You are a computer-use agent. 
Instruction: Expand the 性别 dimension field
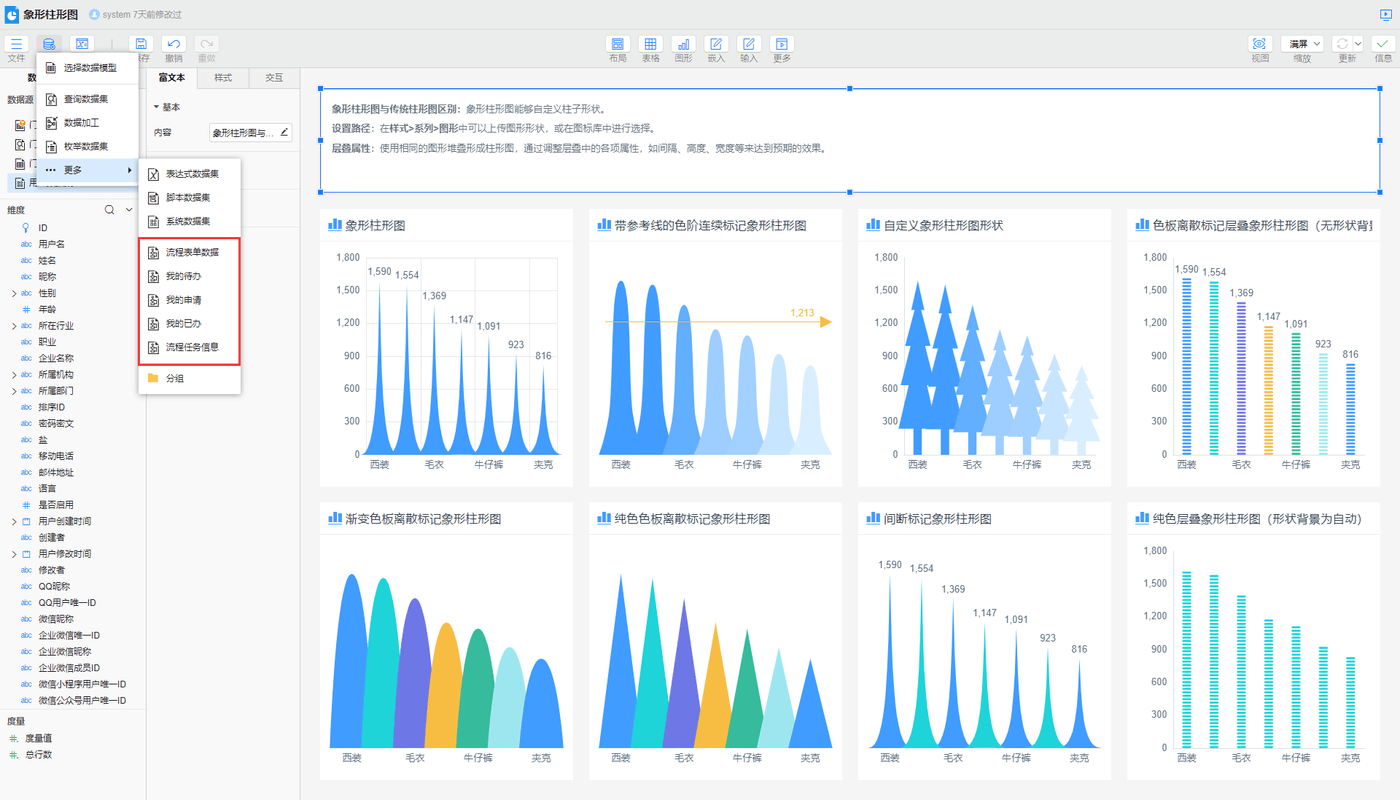point(14,293)
